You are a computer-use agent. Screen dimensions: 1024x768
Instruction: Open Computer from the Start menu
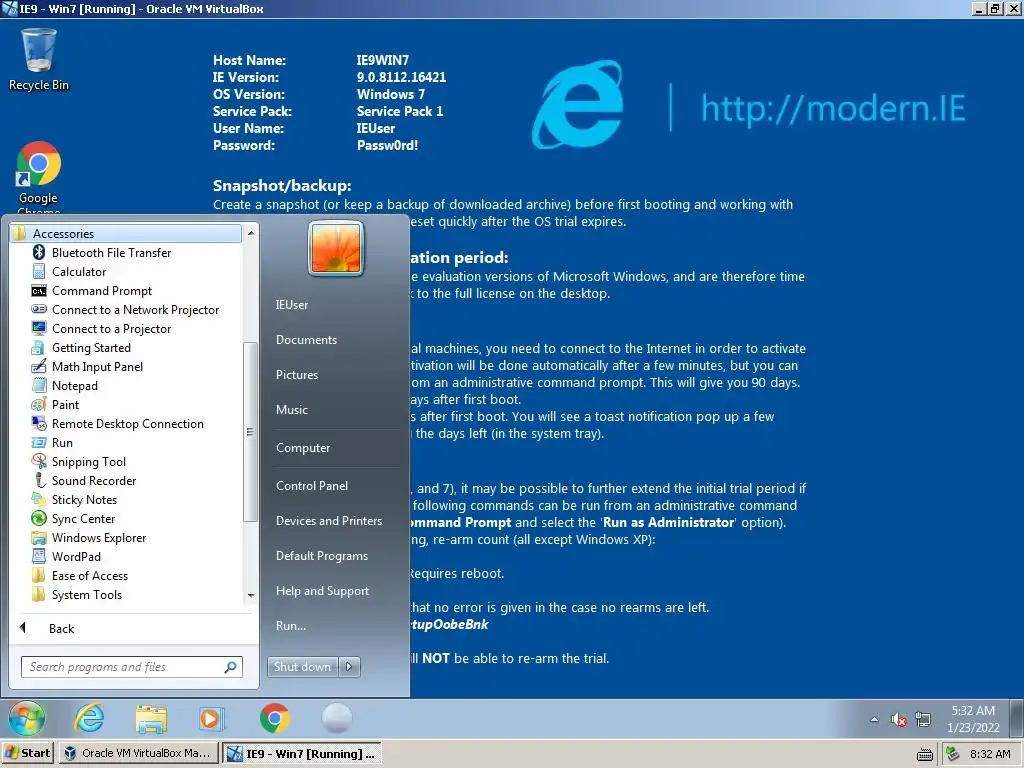(x=302, y=448)
